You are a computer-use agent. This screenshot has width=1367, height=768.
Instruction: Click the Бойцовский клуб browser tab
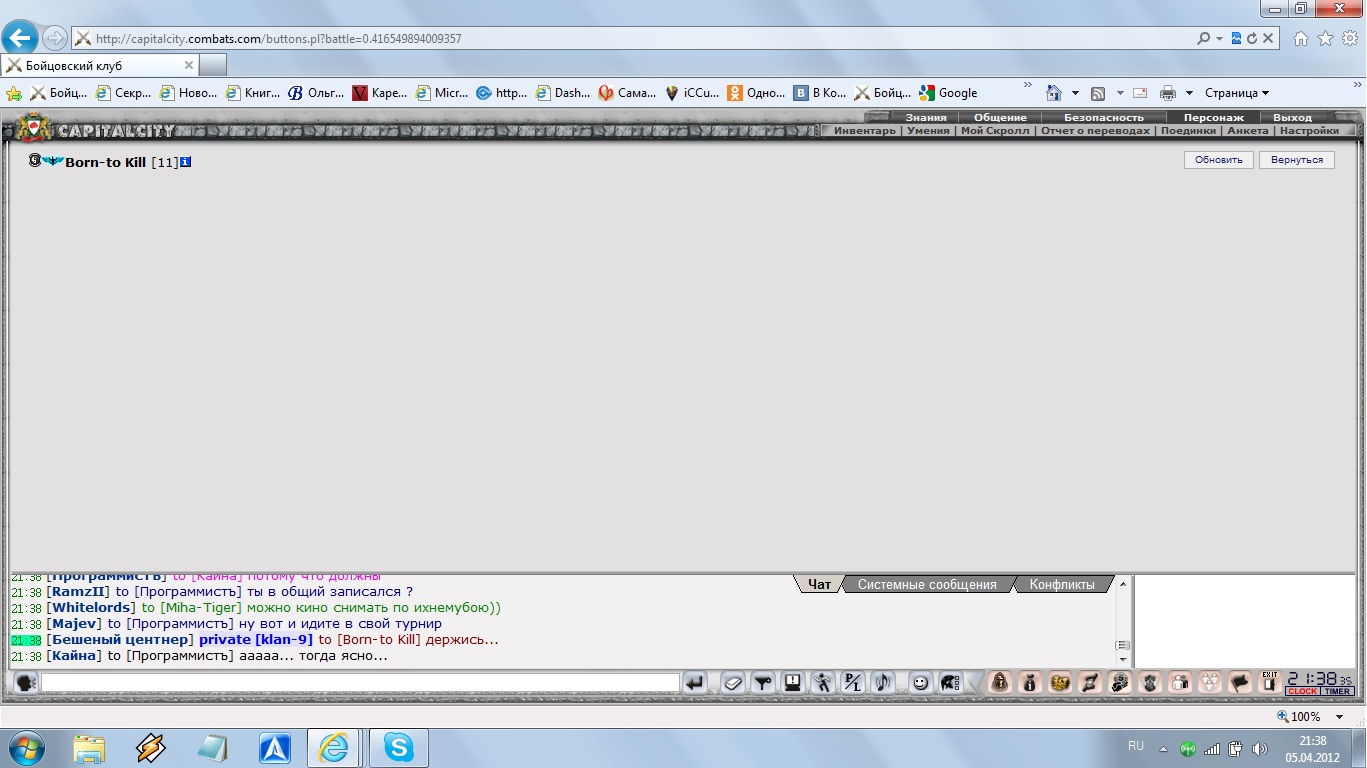[100, 65]
